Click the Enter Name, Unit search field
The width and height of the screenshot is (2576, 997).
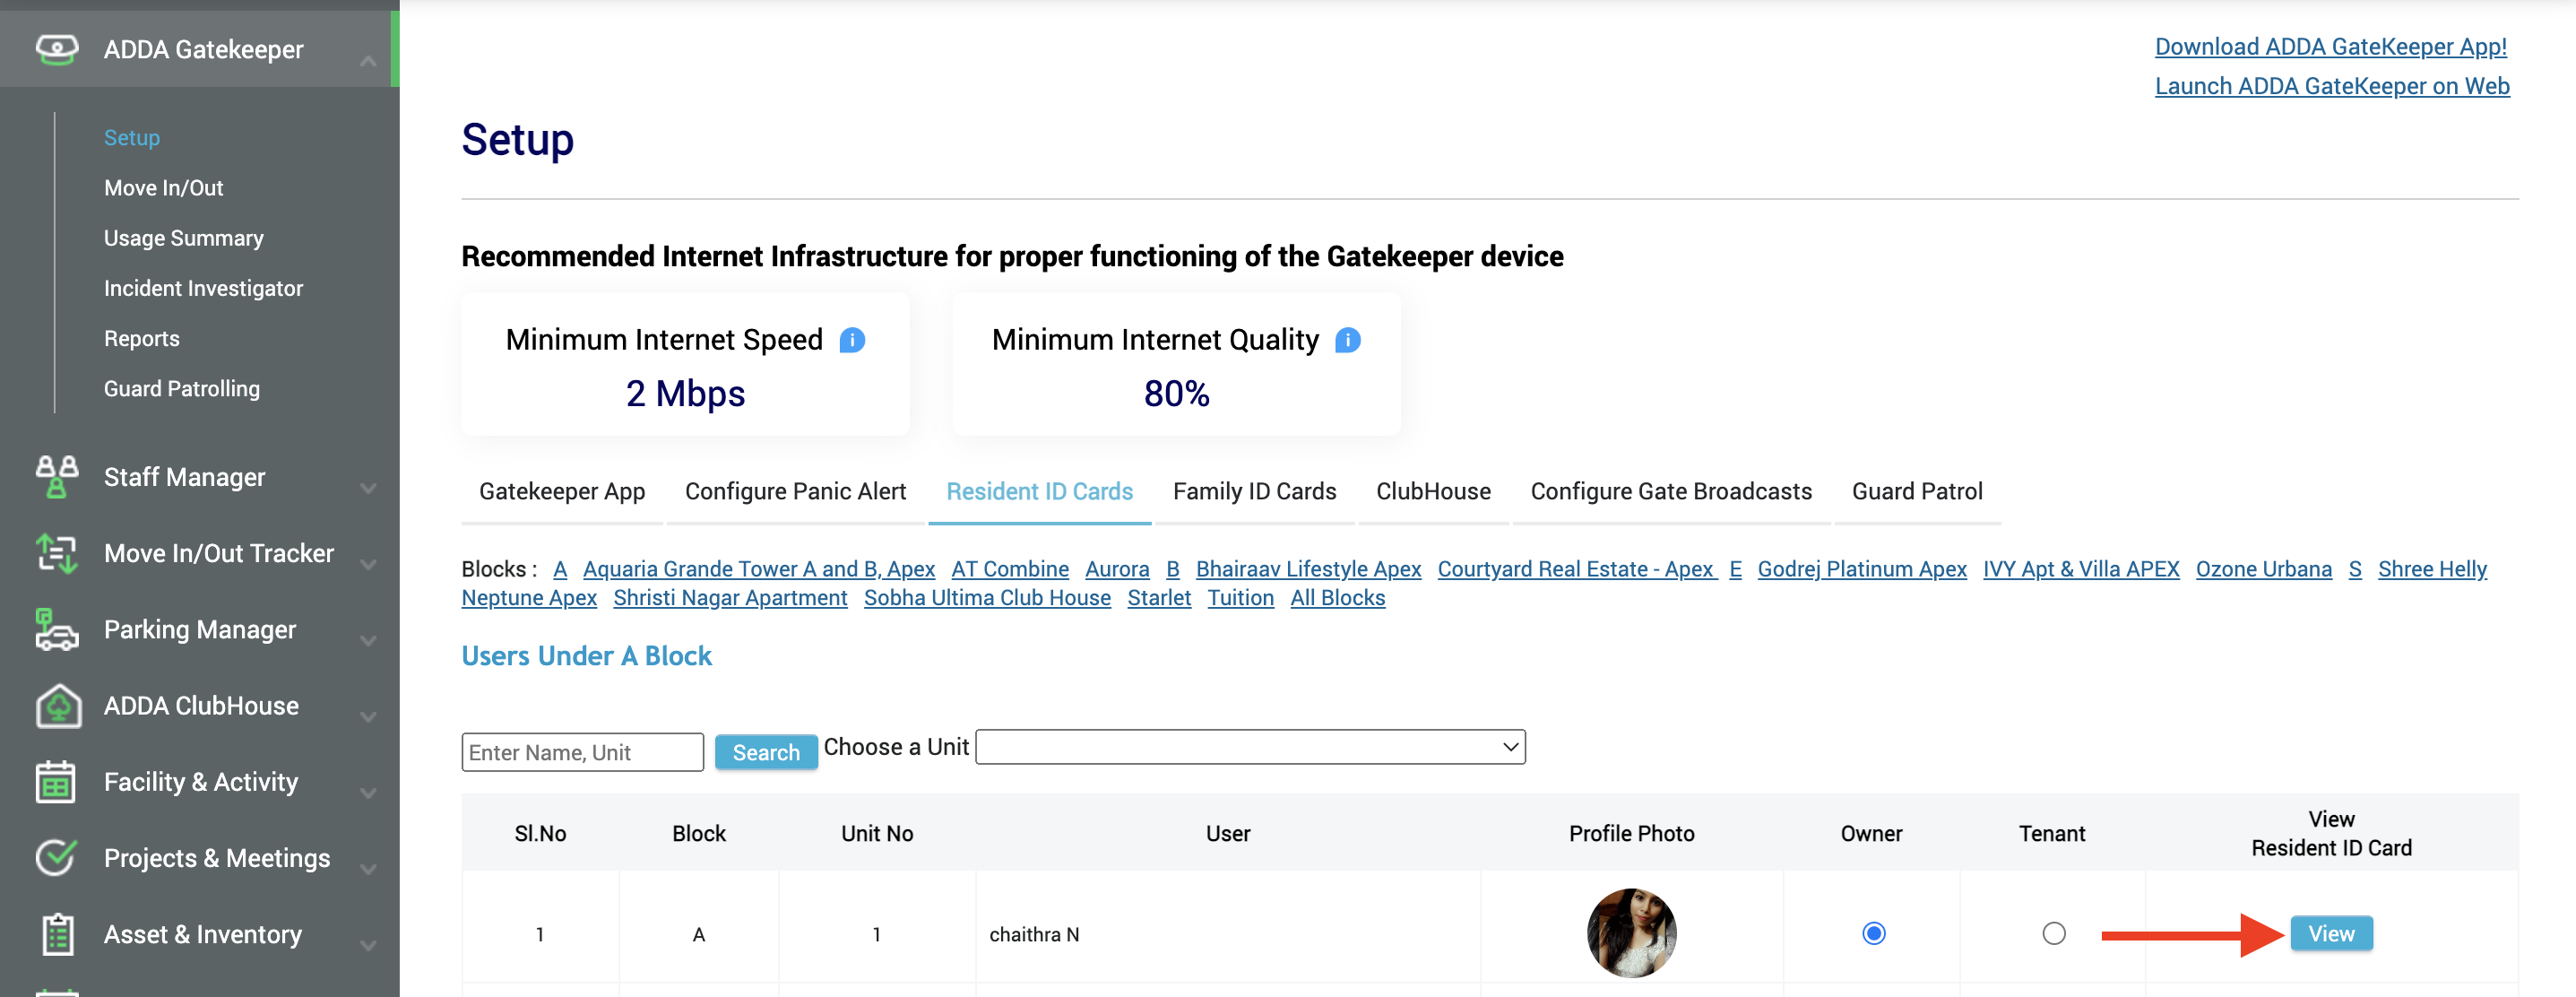tap(582, 752)
